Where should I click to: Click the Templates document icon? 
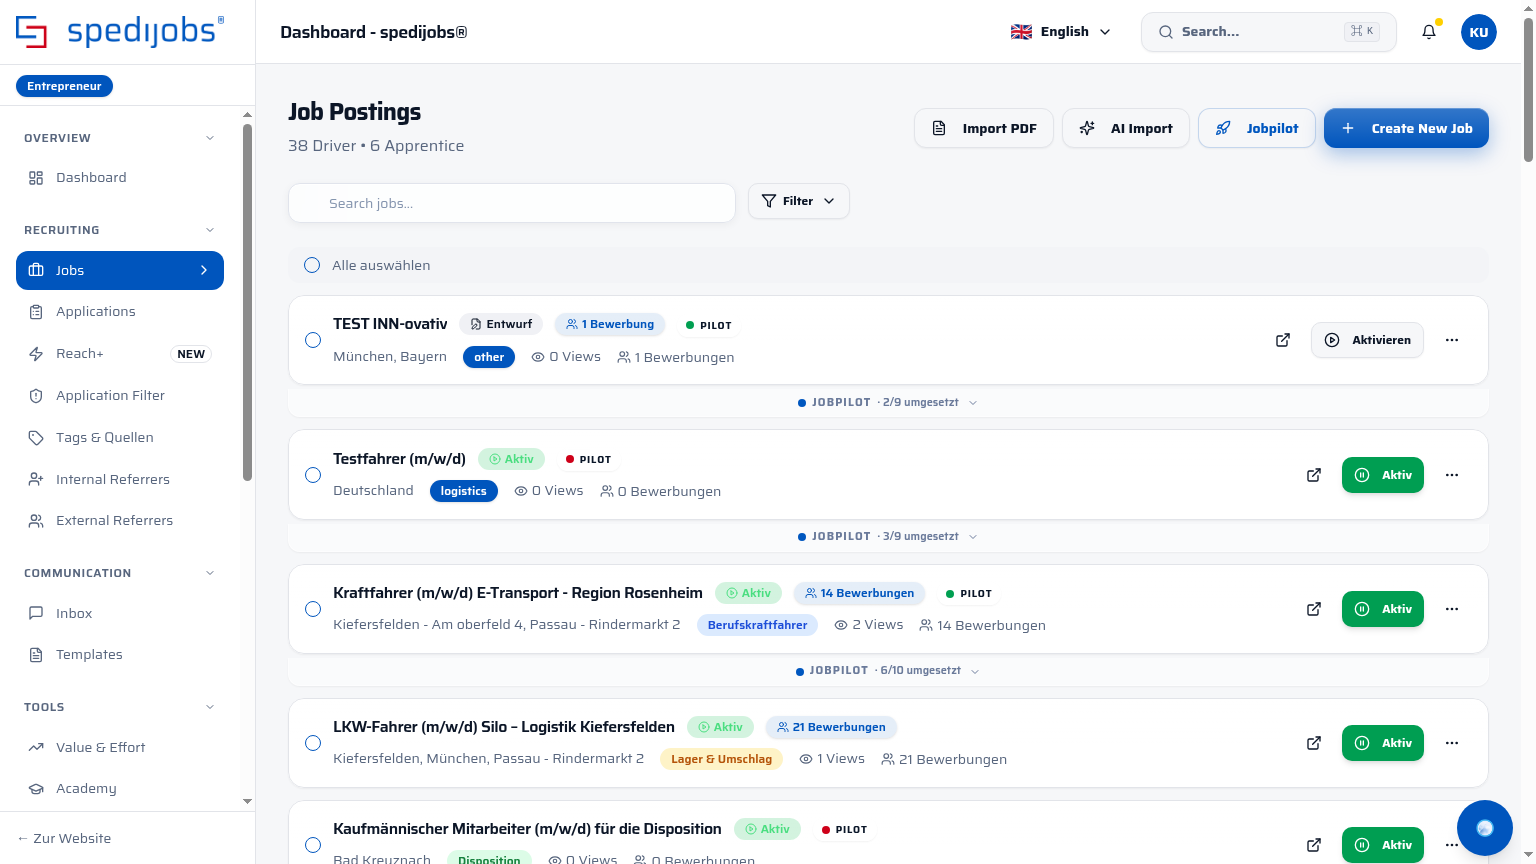[36, 655]
